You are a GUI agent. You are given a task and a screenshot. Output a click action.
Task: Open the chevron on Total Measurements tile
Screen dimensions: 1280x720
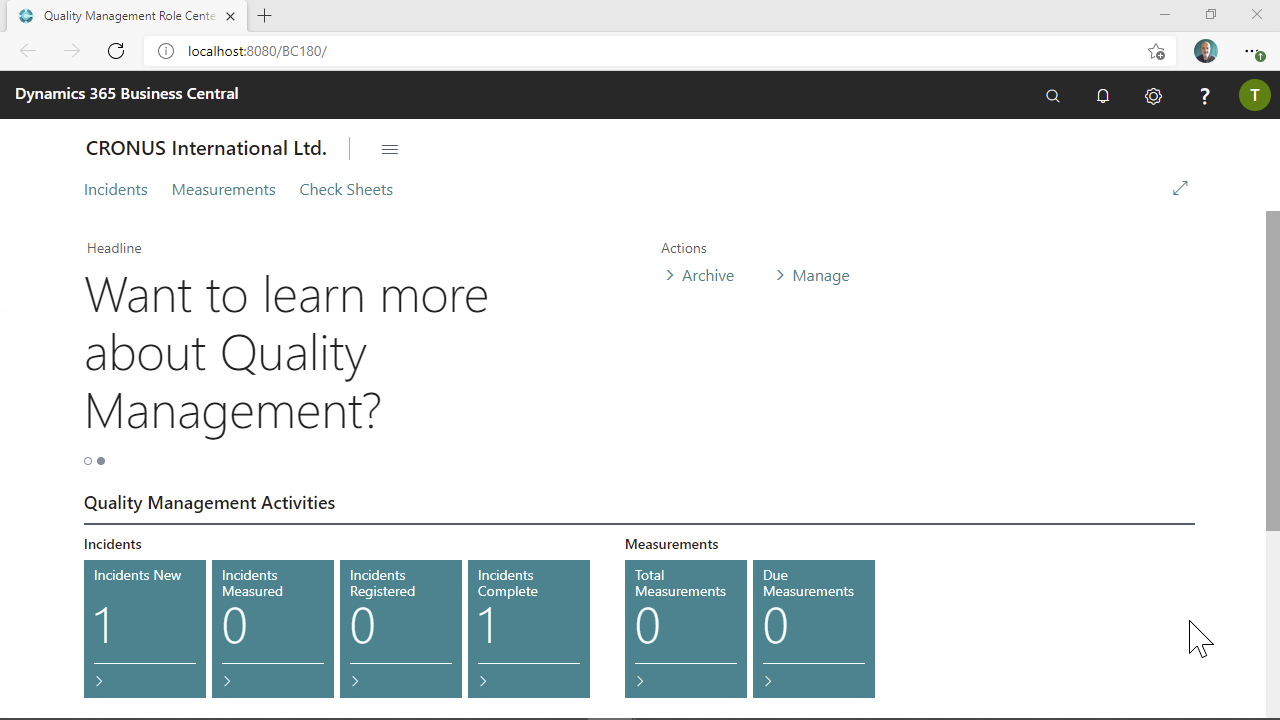(640, 682)
